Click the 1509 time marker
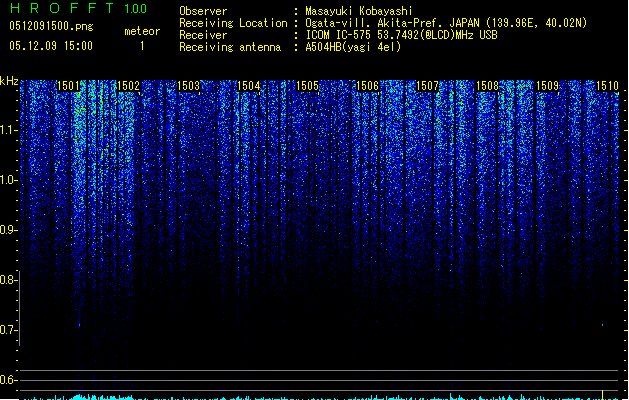The image size is (629, 400). click(x=548, y=86)
